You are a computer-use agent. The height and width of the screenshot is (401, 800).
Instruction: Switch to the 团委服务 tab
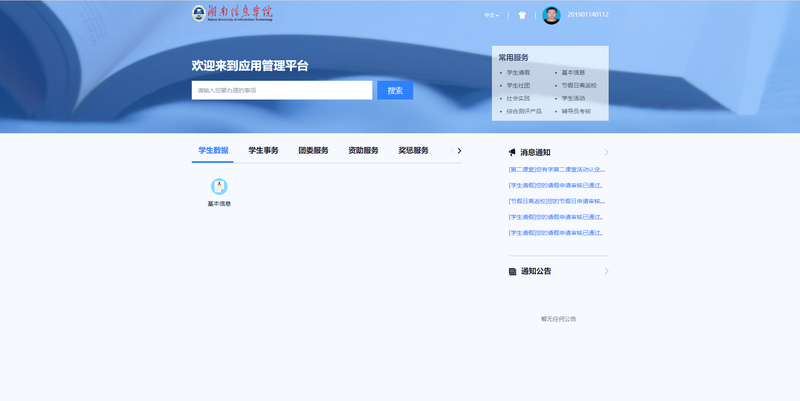coord(313,151)
